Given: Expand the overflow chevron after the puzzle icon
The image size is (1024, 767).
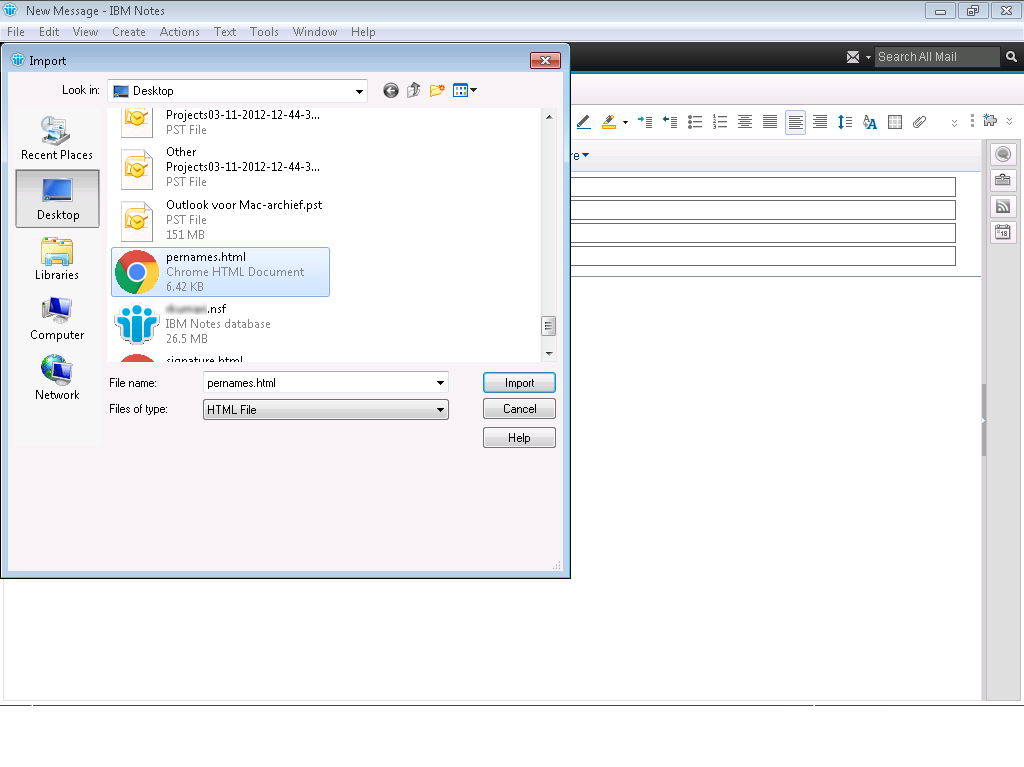Looking at the screenshot, I should pos(1010,122).
